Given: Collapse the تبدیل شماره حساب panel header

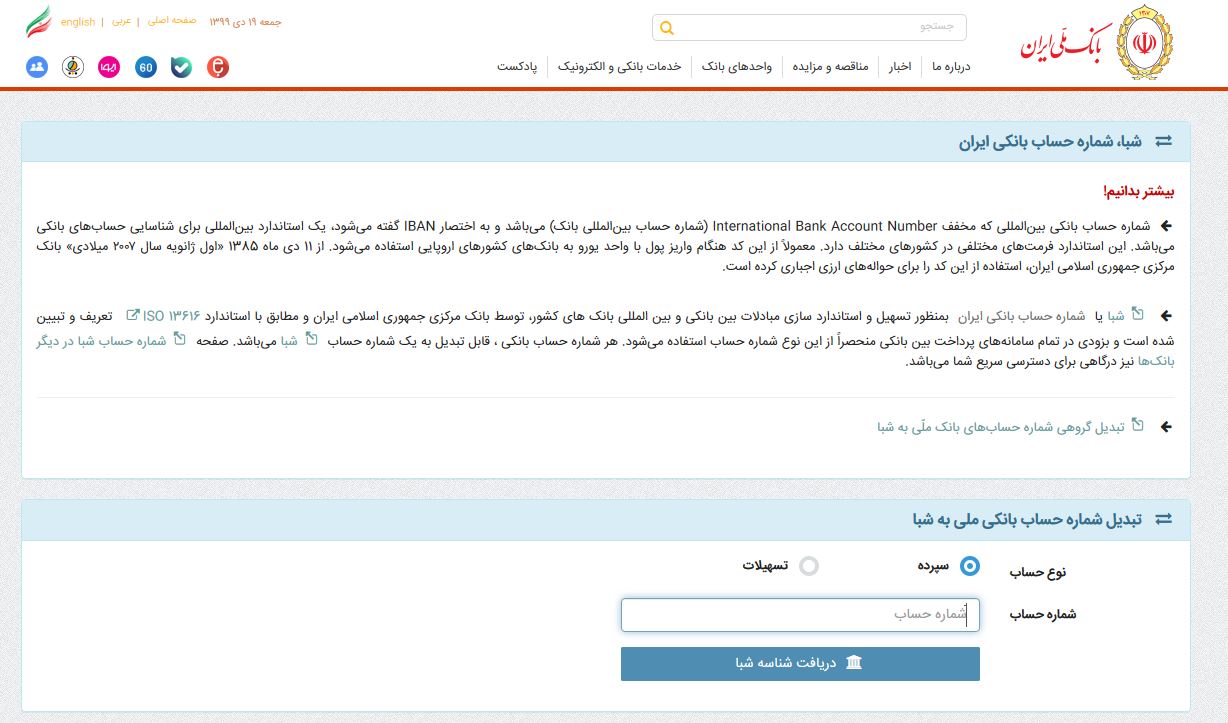Looking at the screenshot, I should pyautogui.click(x=1163, y=520).
